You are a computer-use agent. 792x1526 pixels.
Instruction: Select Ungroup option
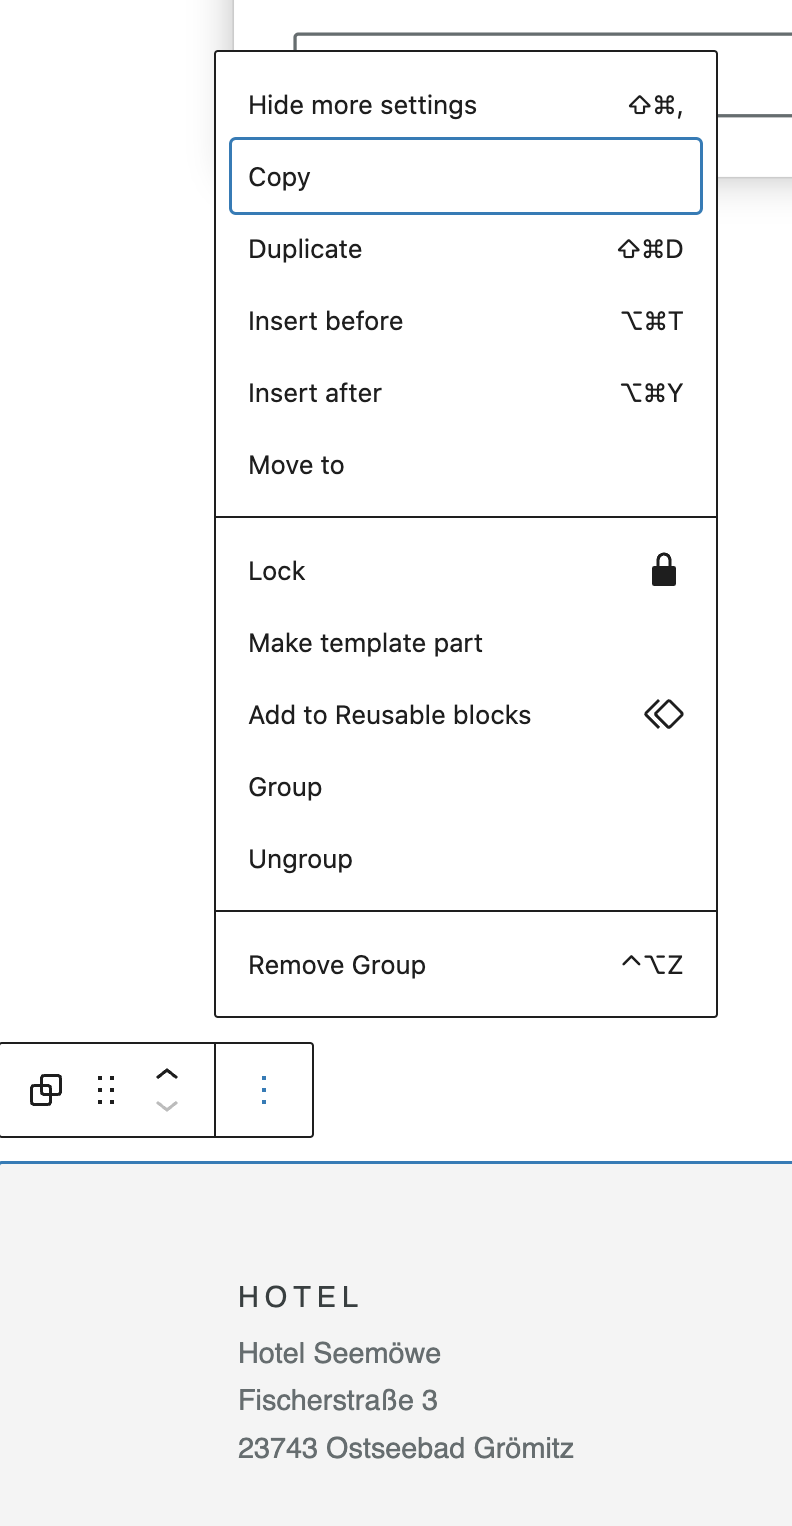(x=466, y=859)
